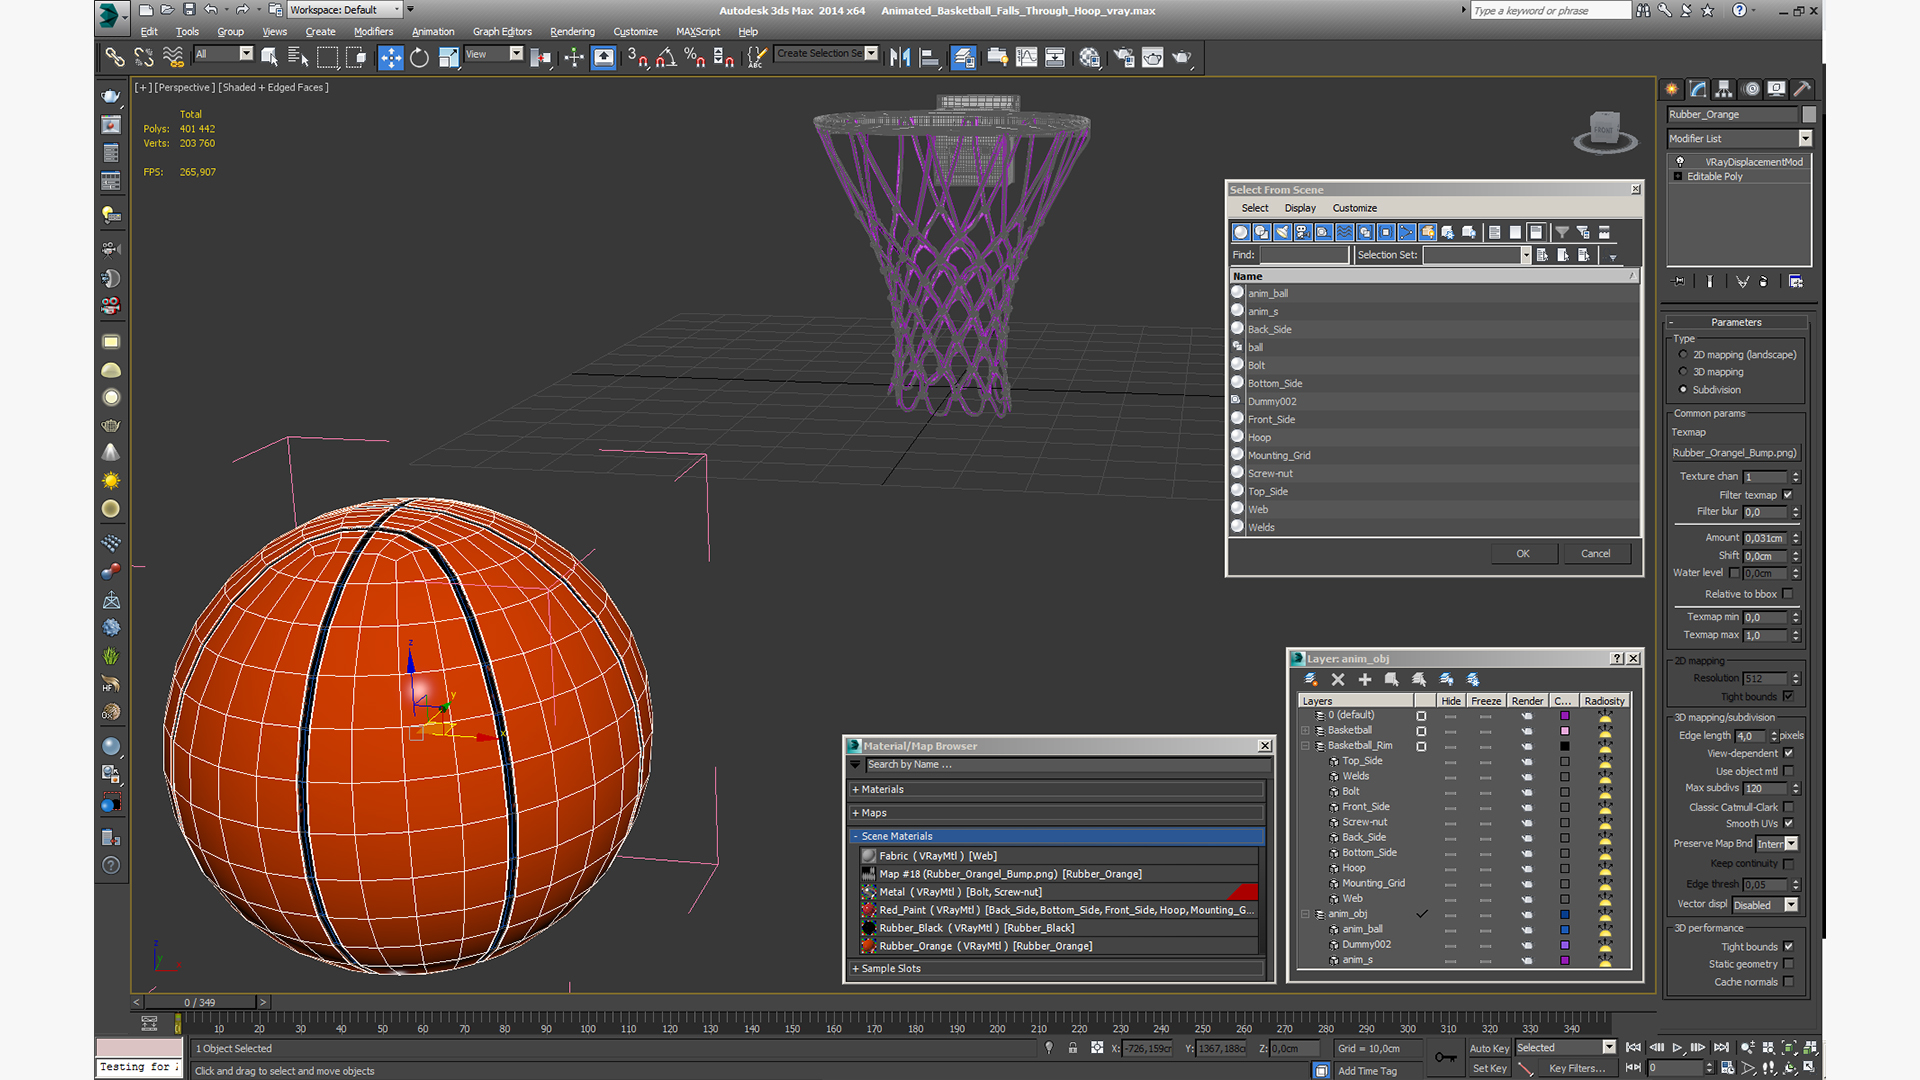This screenshot has width=1920, height=1080.
Task: Switch to the Create command panel
Action: (1672, 89)
